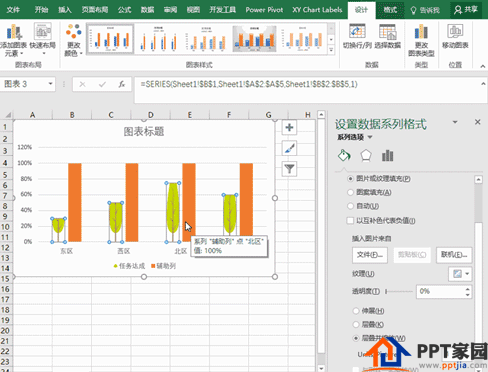
Task: Select Stack and Scale (层叠并缩放) radio
Action: pos(356,338)
